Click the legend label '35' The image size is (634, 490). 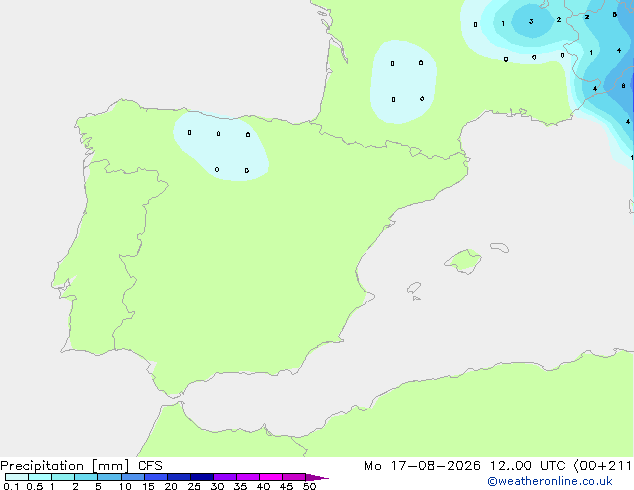pyautogui.click(x=240, y=486)
